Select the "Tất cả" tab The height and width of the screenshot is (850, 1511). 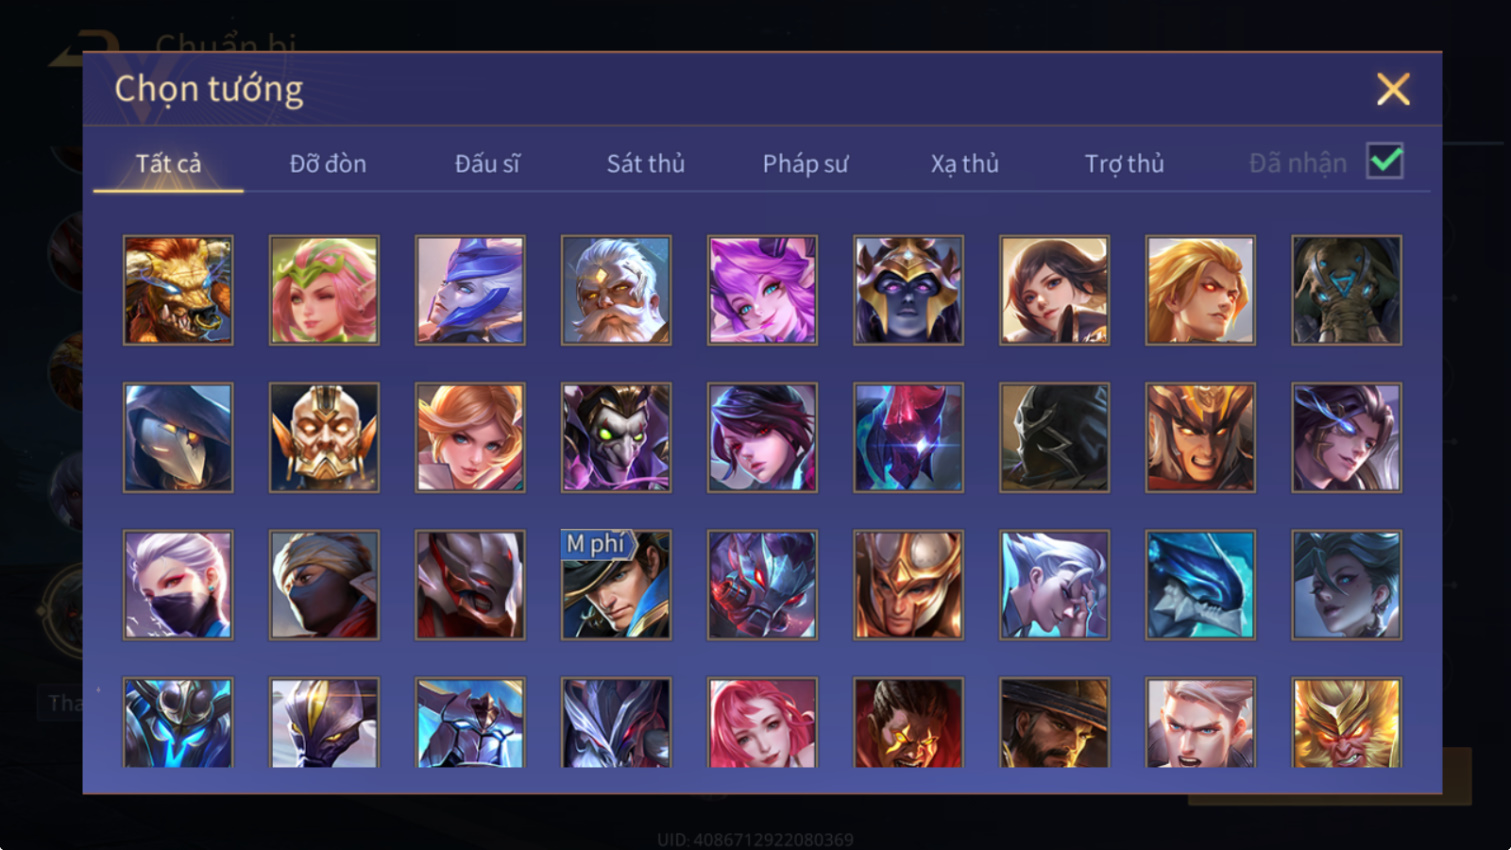tap(168, 163)
